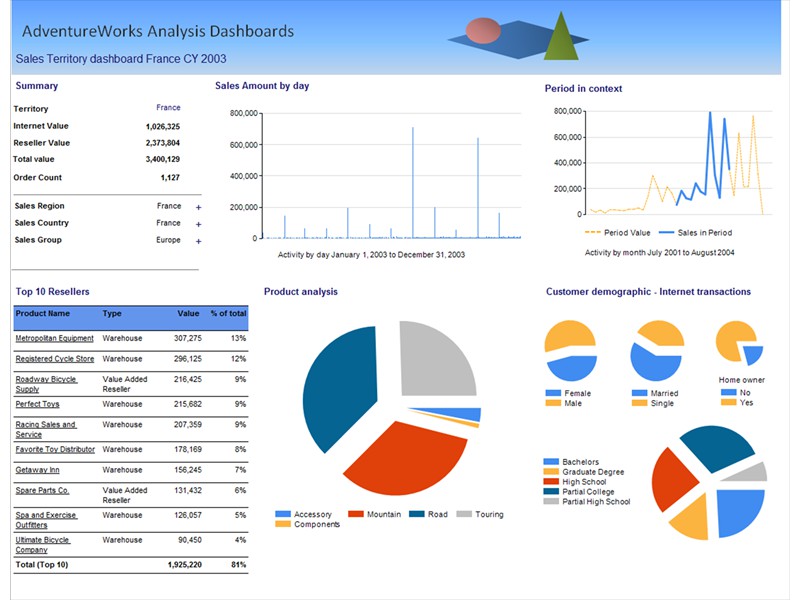Open the Ultimate Bicycle Company link
The image size is (800, 600).
tap(42, 544)
